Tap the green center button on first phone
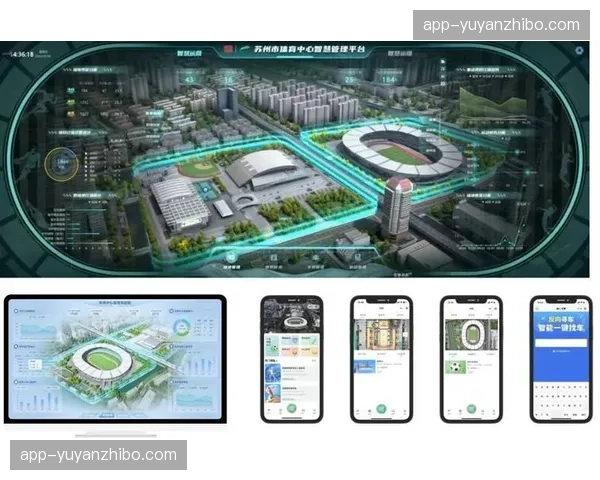600x480 pixels. (x=291, y=409)
